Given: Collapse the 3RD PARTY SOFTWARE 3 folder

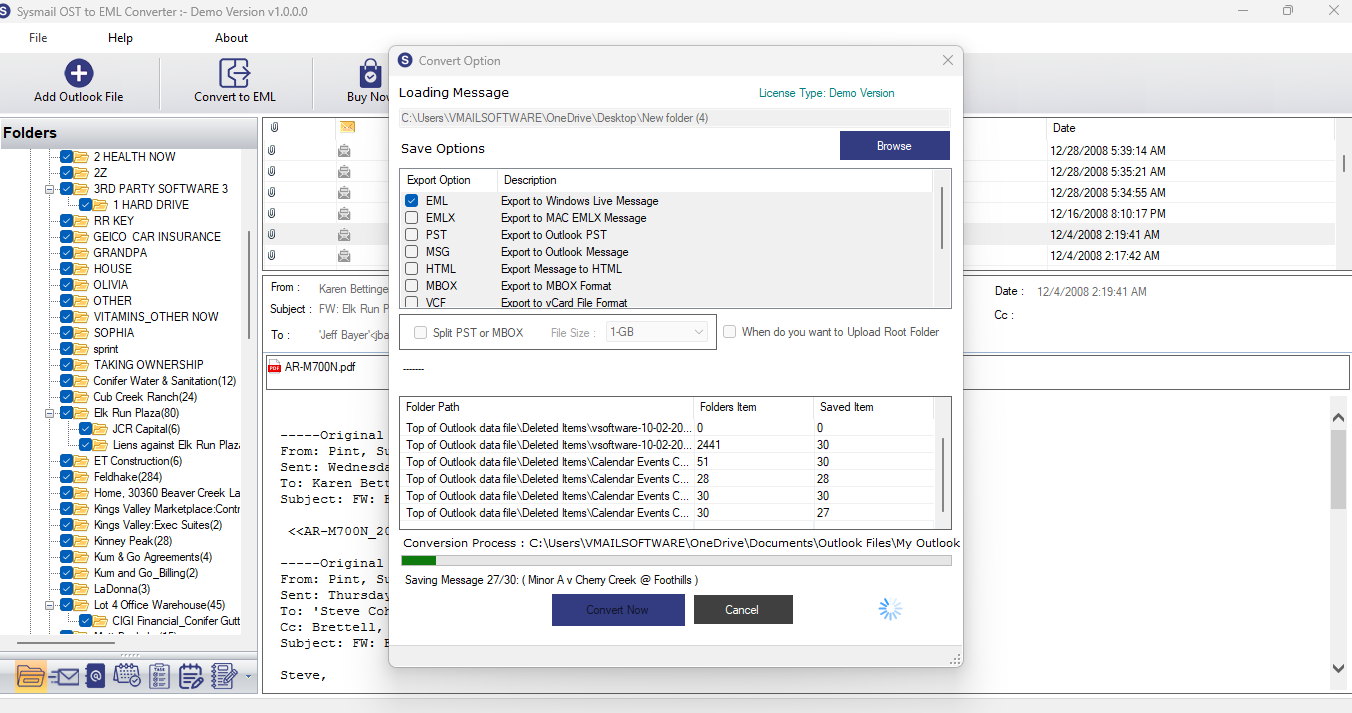Looking at the screenshot, I should [x=49, y=189].
